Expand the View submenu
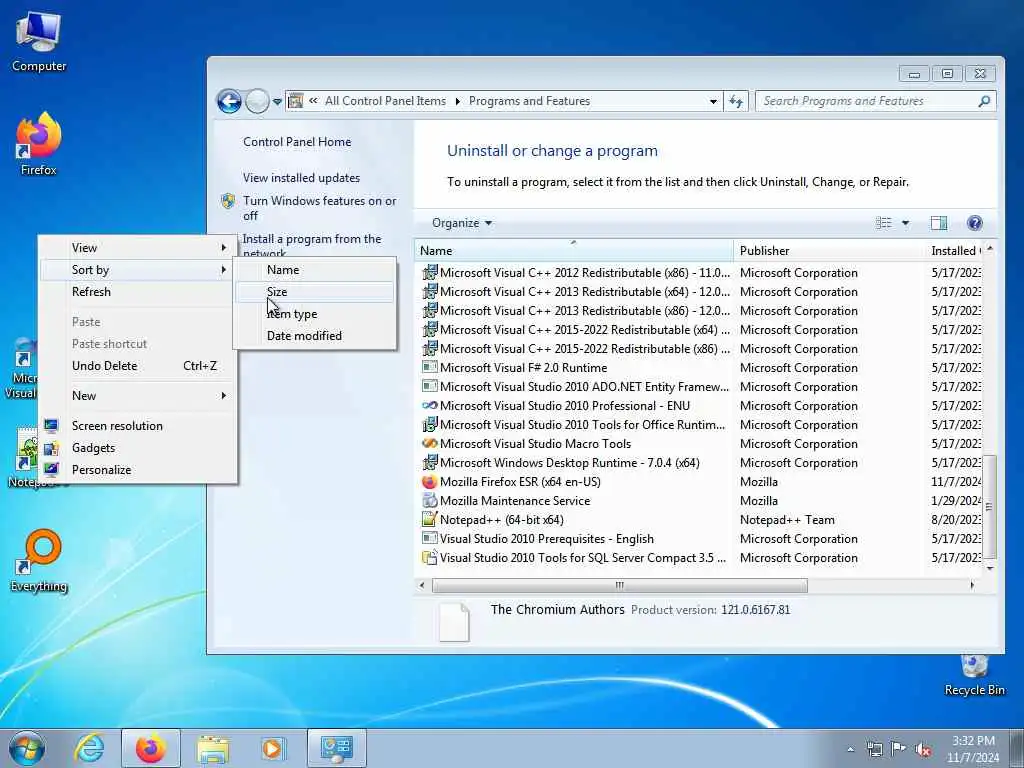This screenshot has height=768, width=1024. click(x=138, y=248)
